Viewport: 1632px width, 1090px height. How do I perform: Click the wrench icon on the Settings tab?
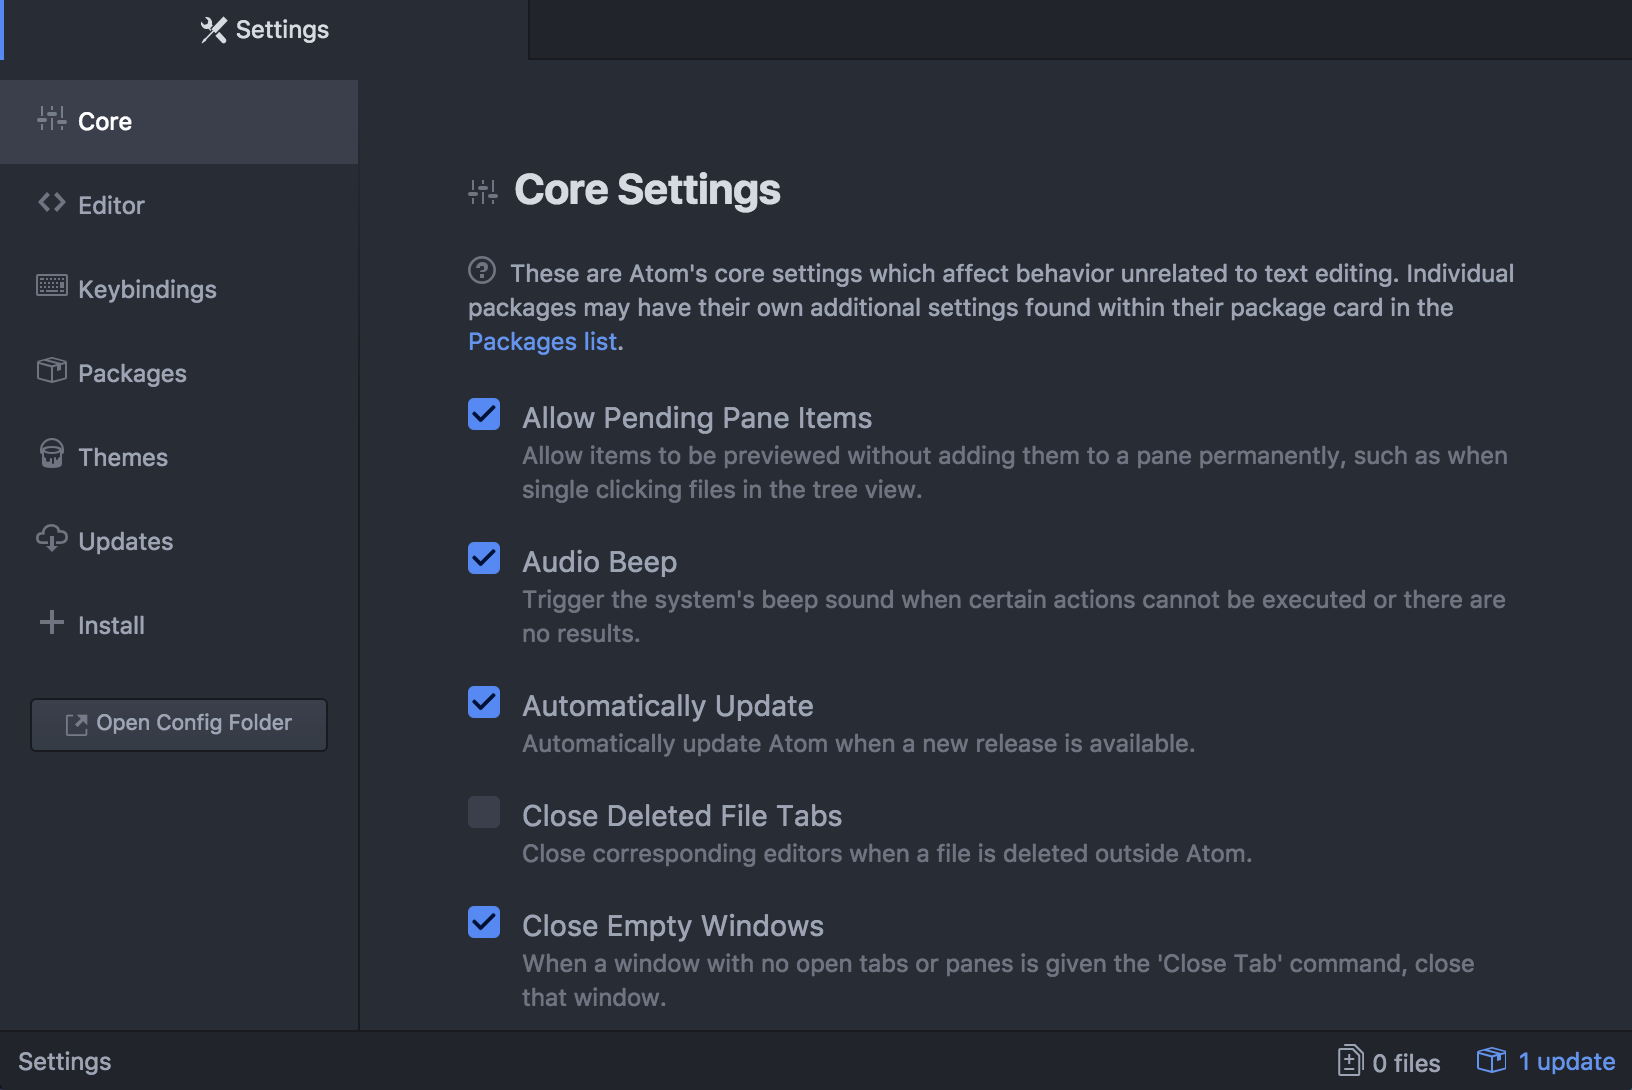pyautogui.click(x=211, y=29)
